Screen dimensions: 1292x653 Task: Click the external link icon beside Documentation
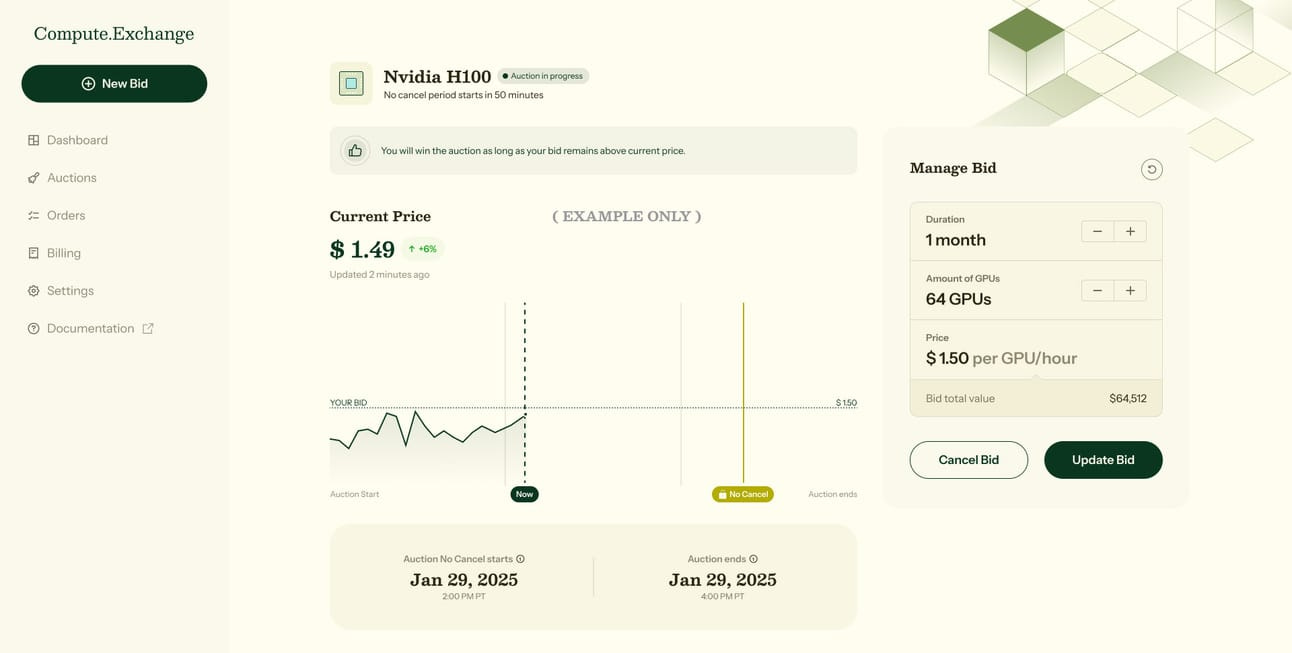(148, 328)
